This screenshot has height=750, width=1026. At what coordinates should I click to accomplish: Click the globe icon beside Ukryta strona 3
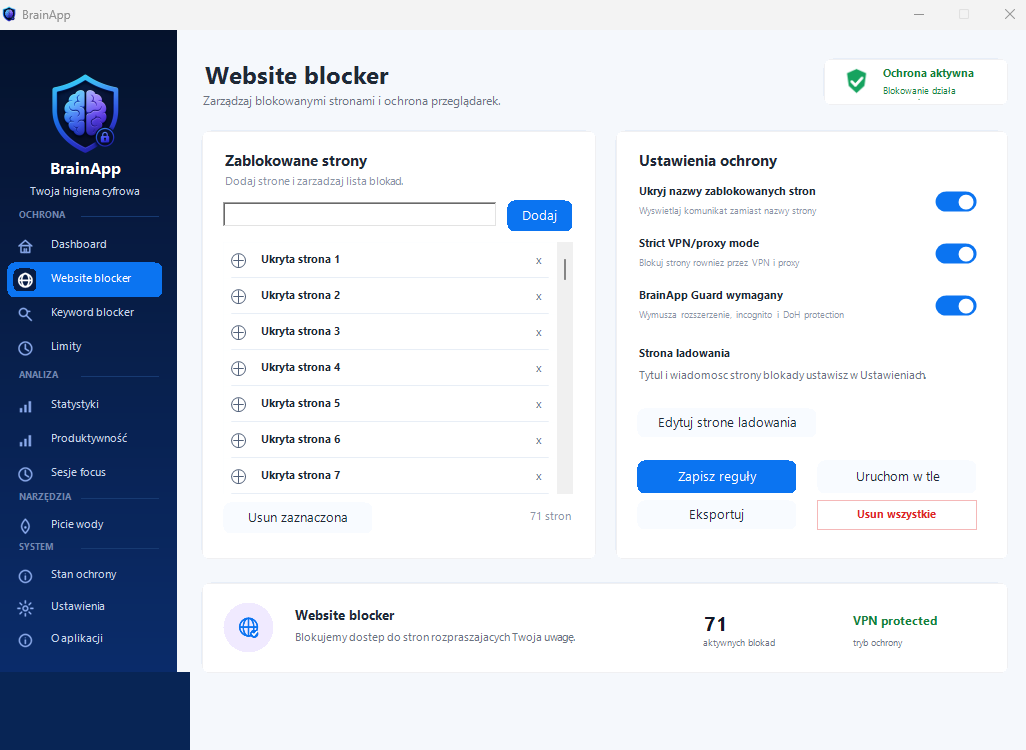tap(239, 332)
